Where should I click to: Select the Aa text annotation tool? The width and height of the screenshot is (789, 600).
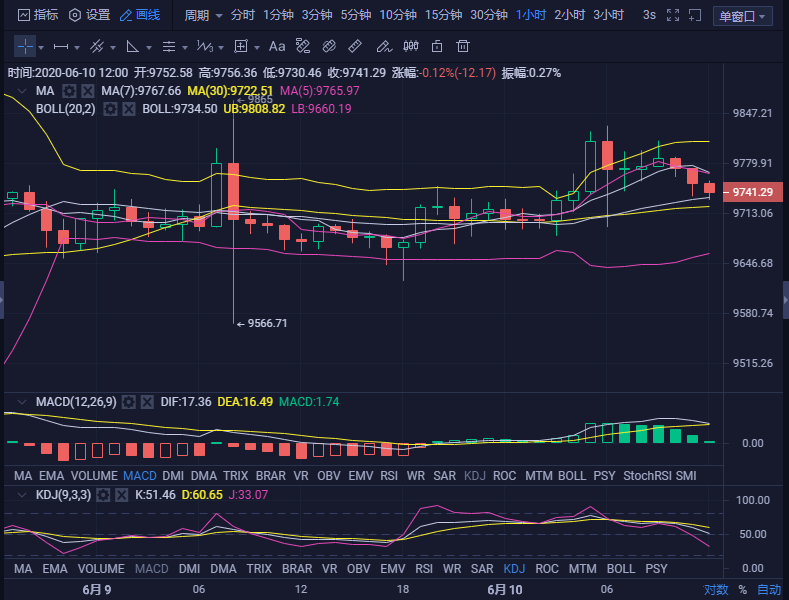[277, 47]
